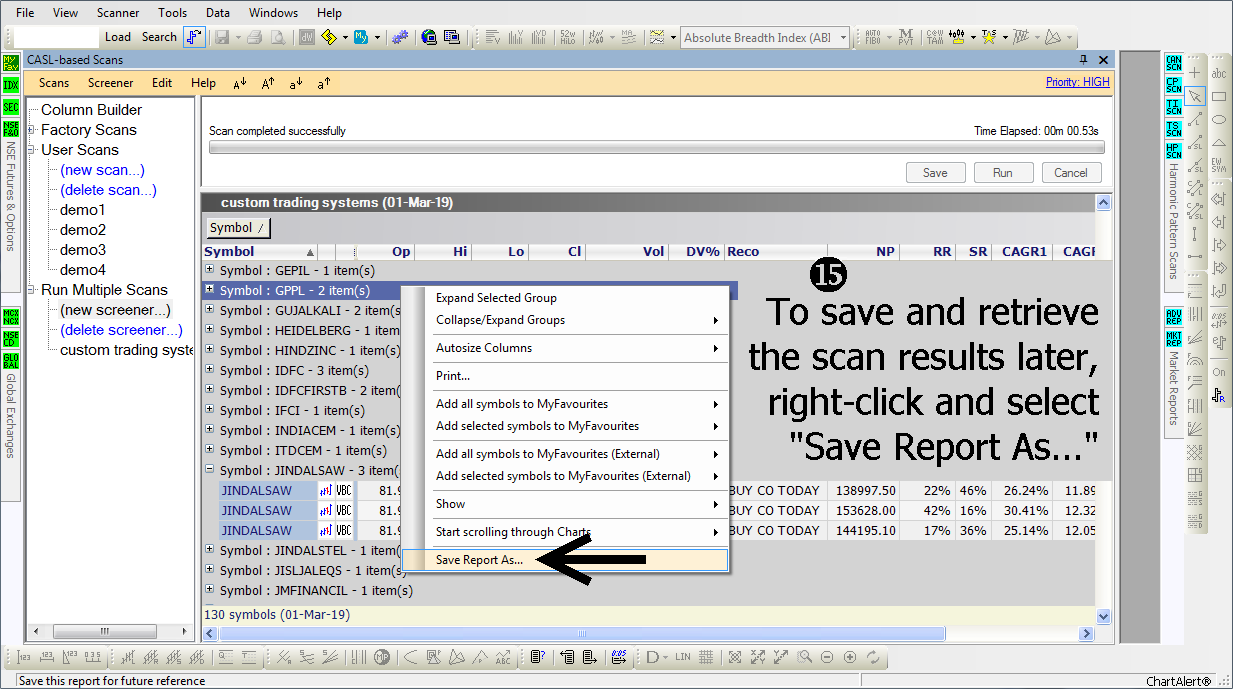Click the Cancel button
The width and height of the screenshot is (1233, 689).
(x=1071, y=173)
